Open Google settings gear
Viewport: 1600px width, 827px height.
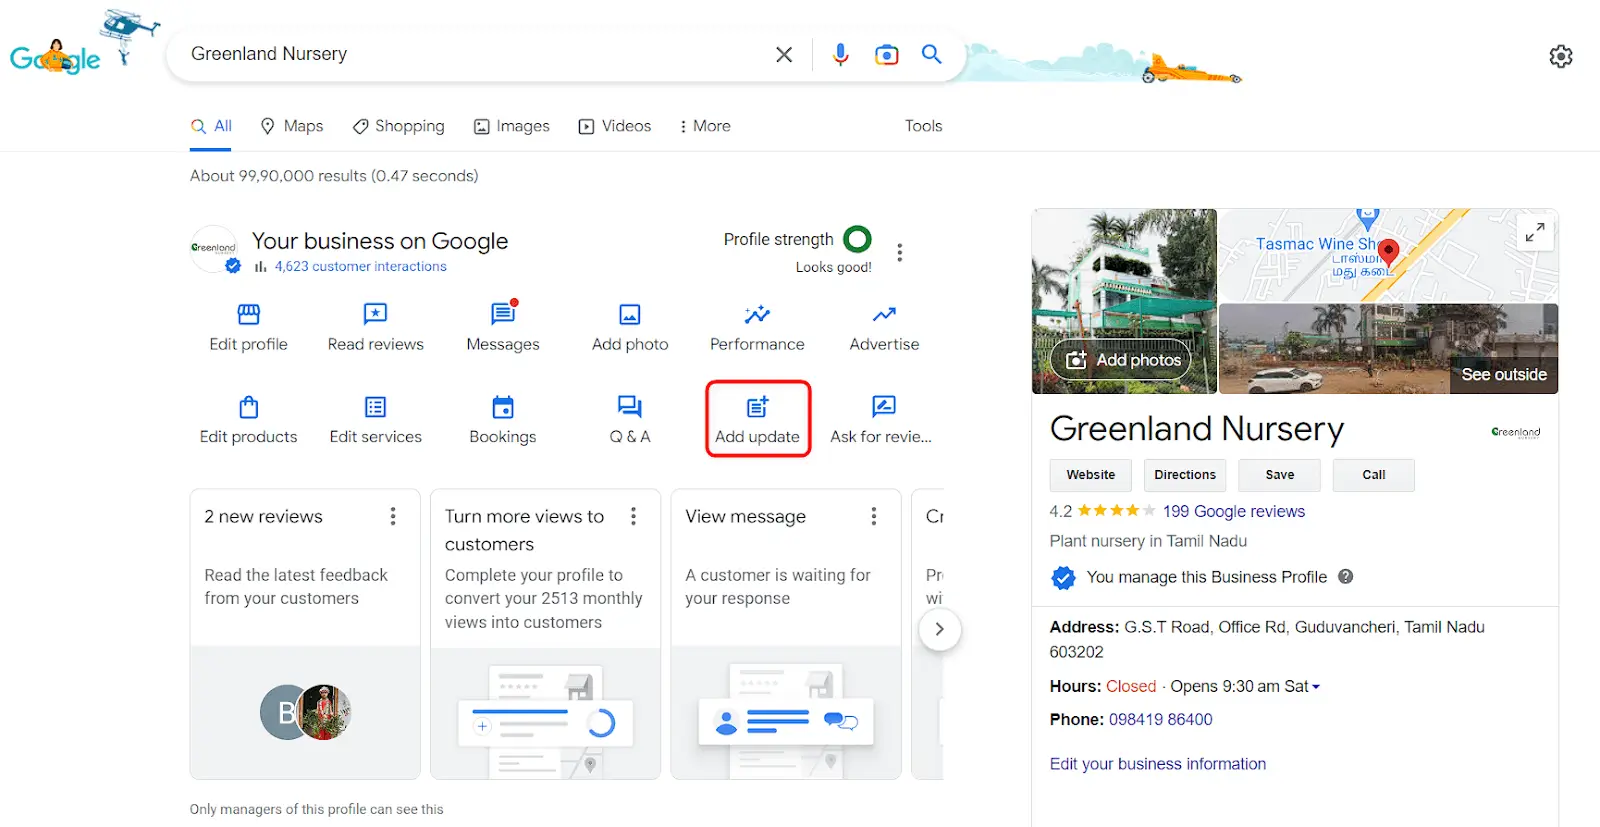tap(1560, 56)
